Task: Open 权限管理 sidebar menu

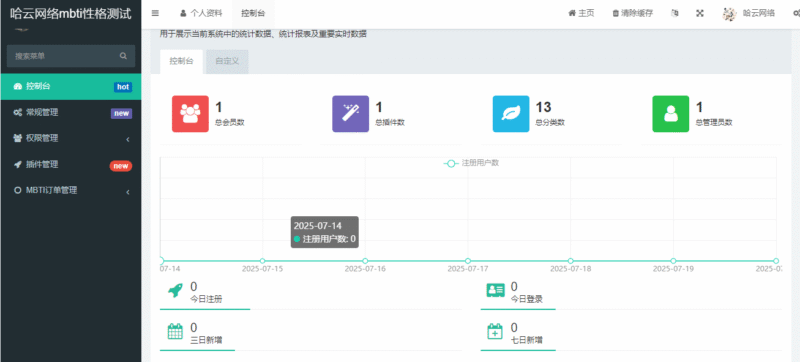Action: [x=70, y=138]
